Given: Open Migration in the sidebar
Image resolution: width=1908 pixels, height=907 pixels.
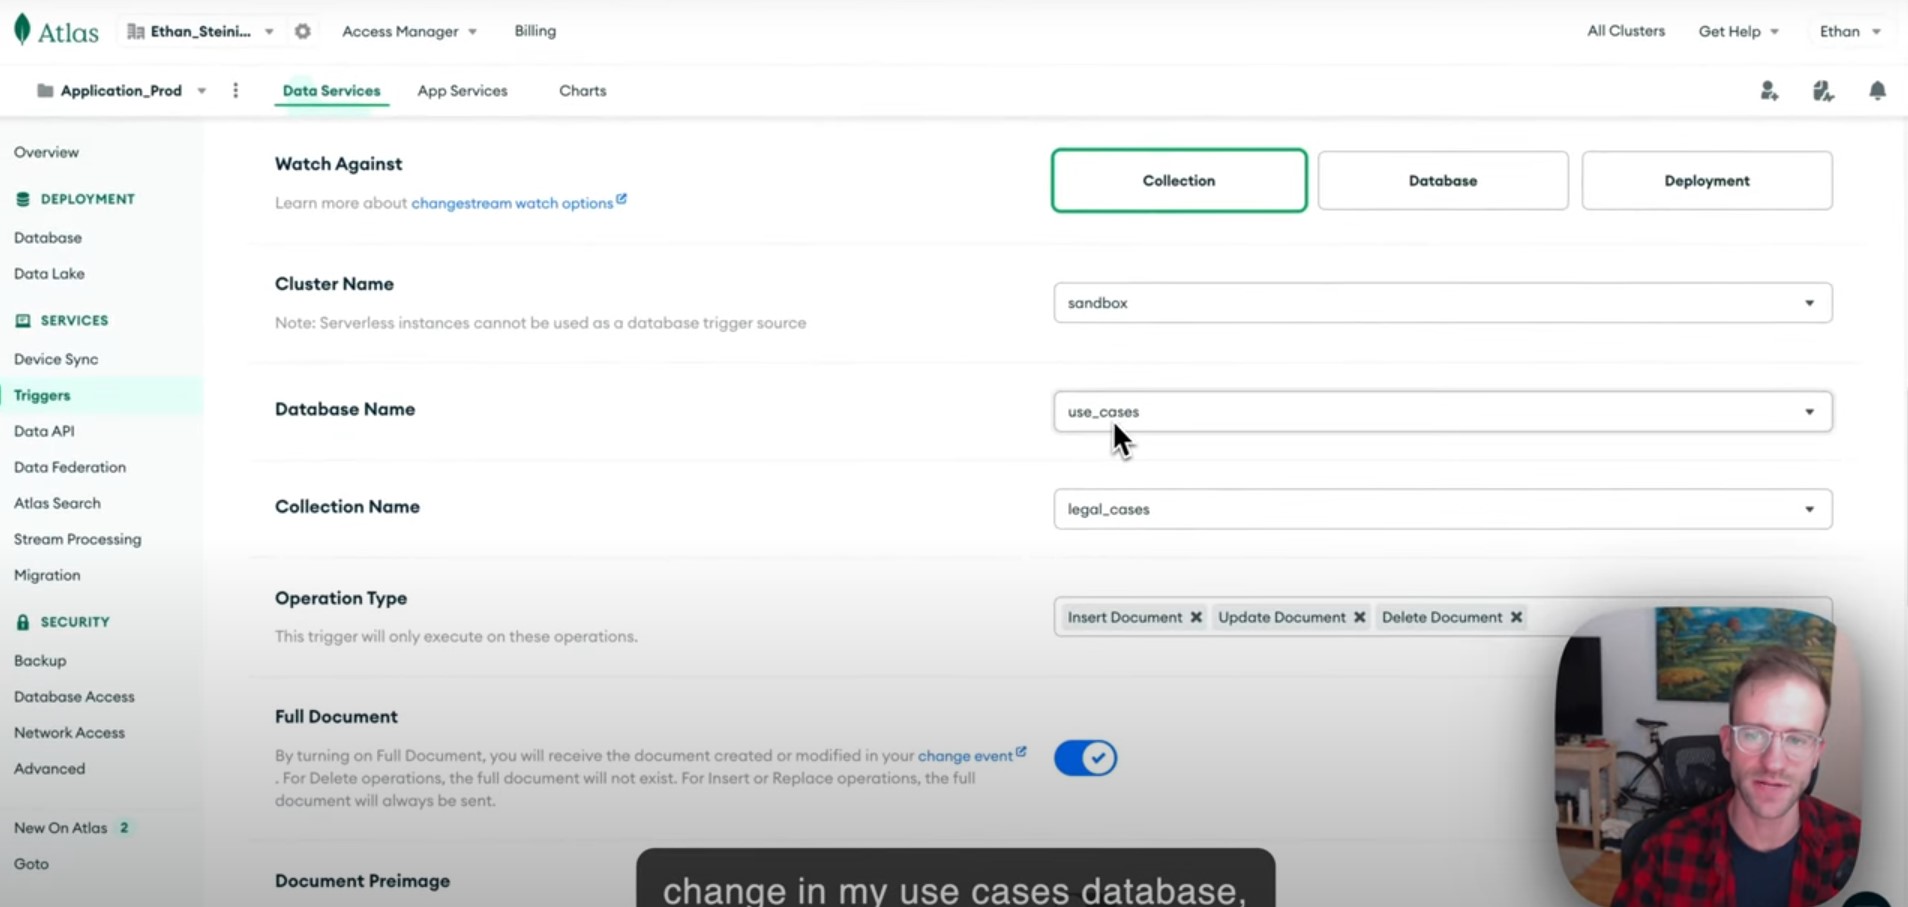Looking at the screenshot, I should point(47,575).
